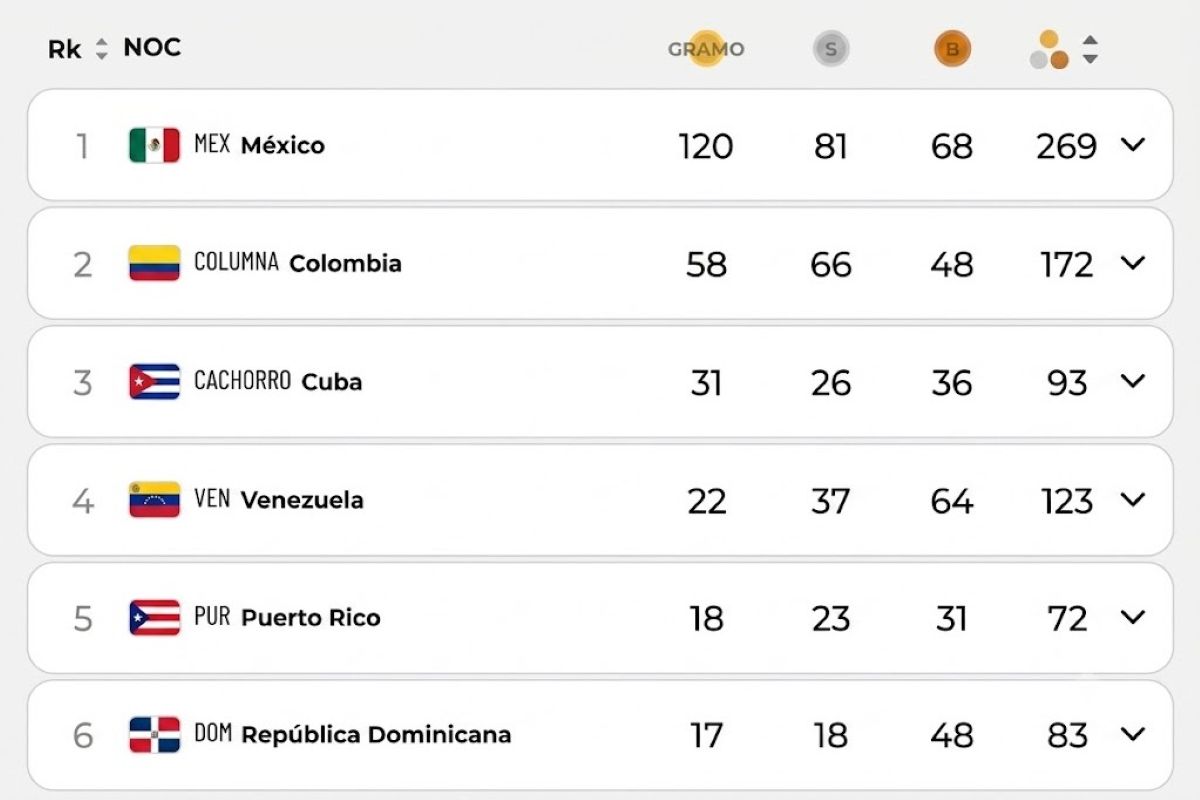This screenshot has width=1200, height=800.
Task: Toggle the Rk rank sort arrows
Action: [101, 49]
